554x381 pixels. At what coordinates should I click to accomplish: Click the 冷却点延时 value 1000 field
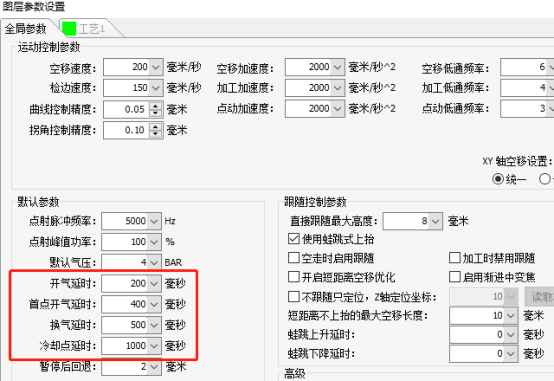125,346
